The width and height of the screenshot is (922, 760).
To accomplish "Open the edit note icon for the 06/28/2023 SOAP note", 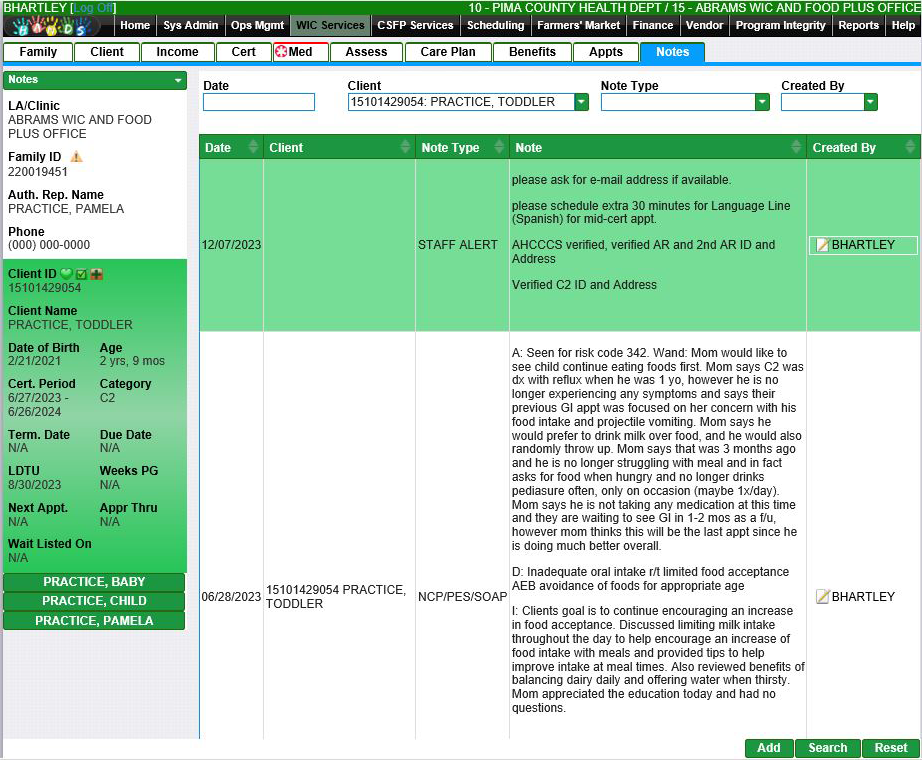I will [x=822, y=597].
